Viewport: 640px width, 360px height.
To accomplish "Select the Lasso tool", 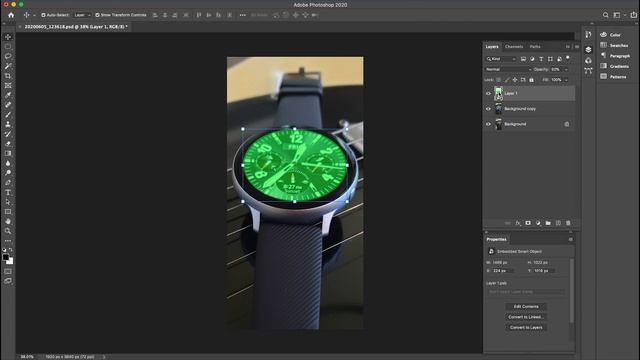I will pos(8,56).
